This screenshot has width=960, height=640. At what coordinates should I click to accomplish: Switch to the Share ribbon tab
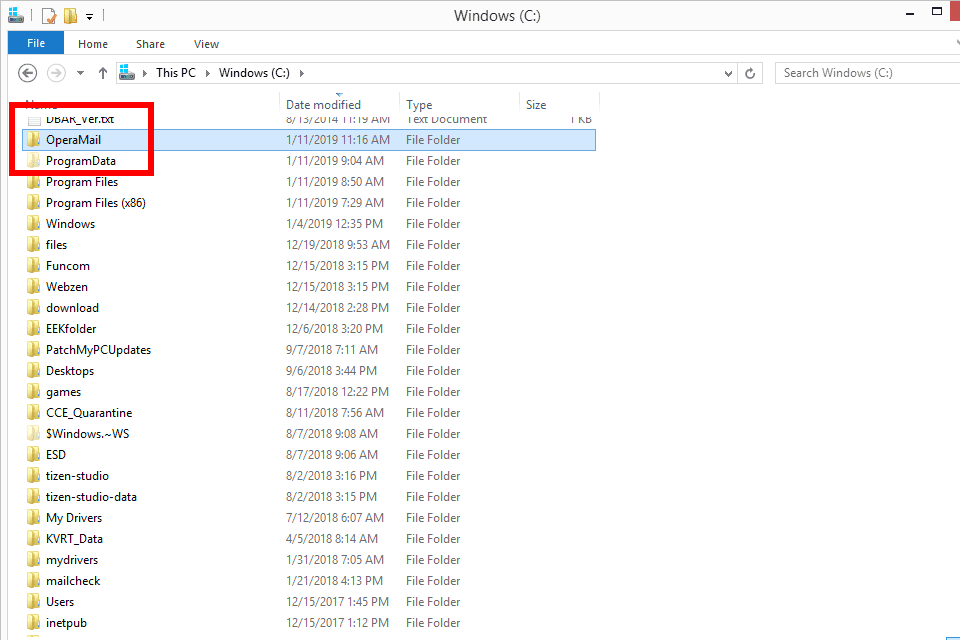[150, 44]
